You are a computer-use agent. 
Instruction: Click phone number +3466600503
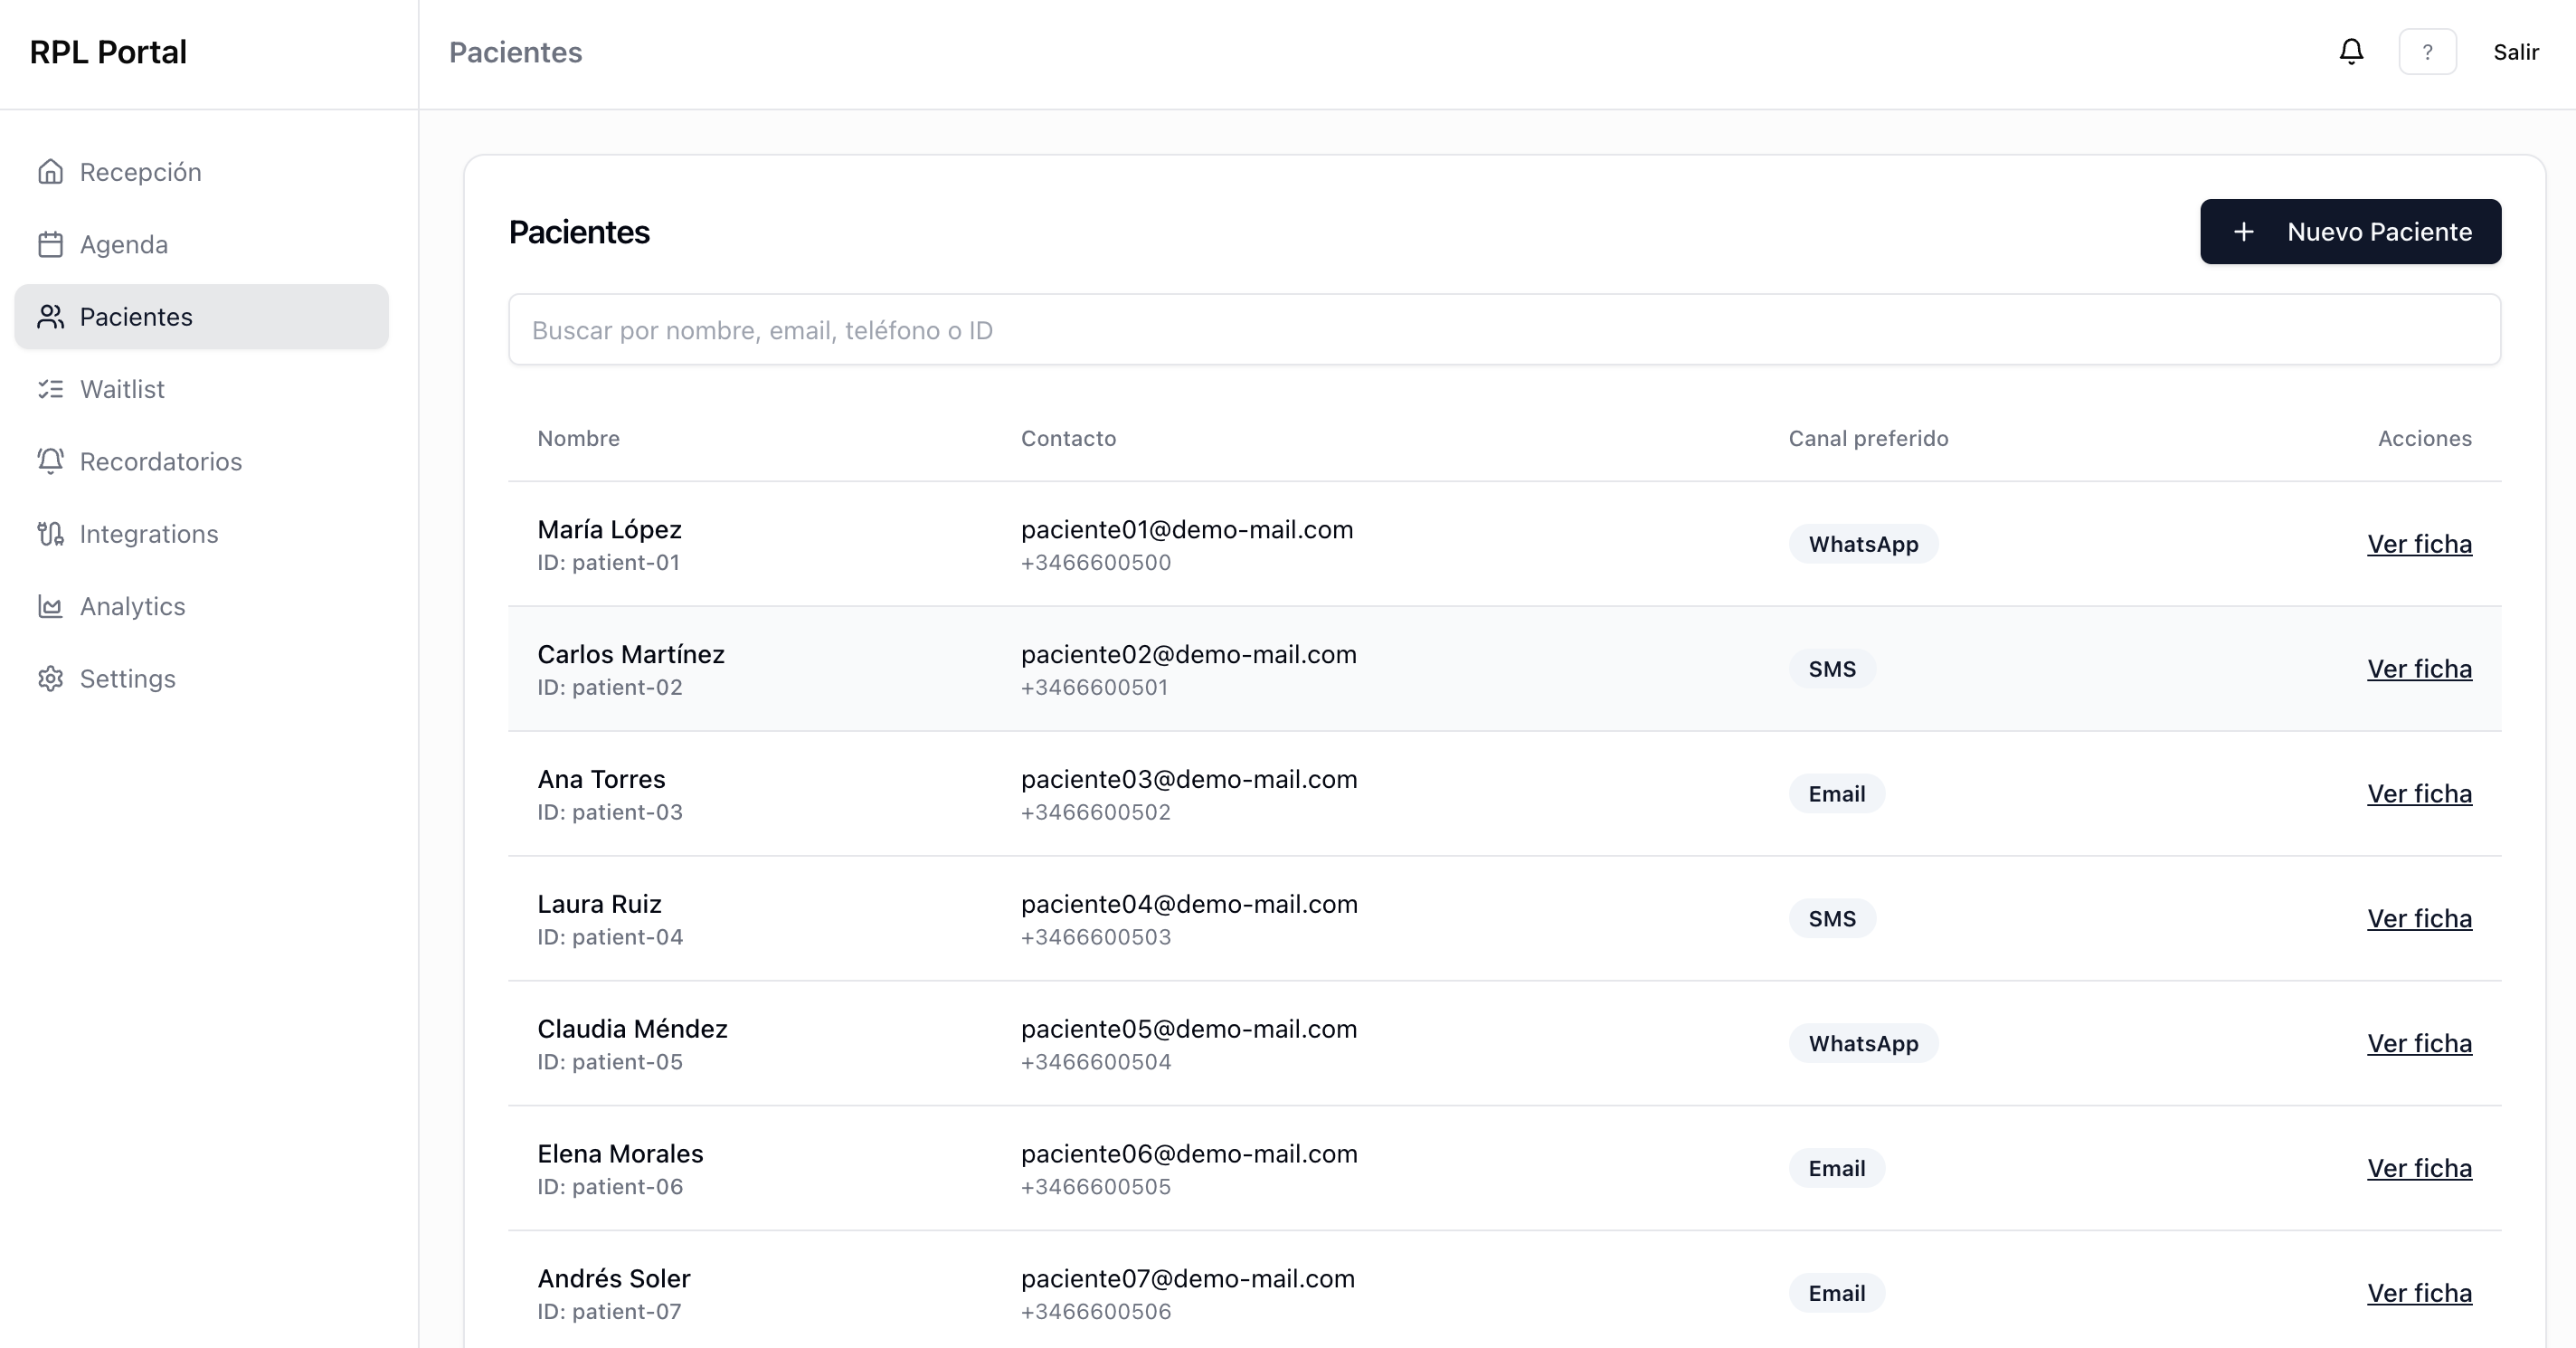1096,938
